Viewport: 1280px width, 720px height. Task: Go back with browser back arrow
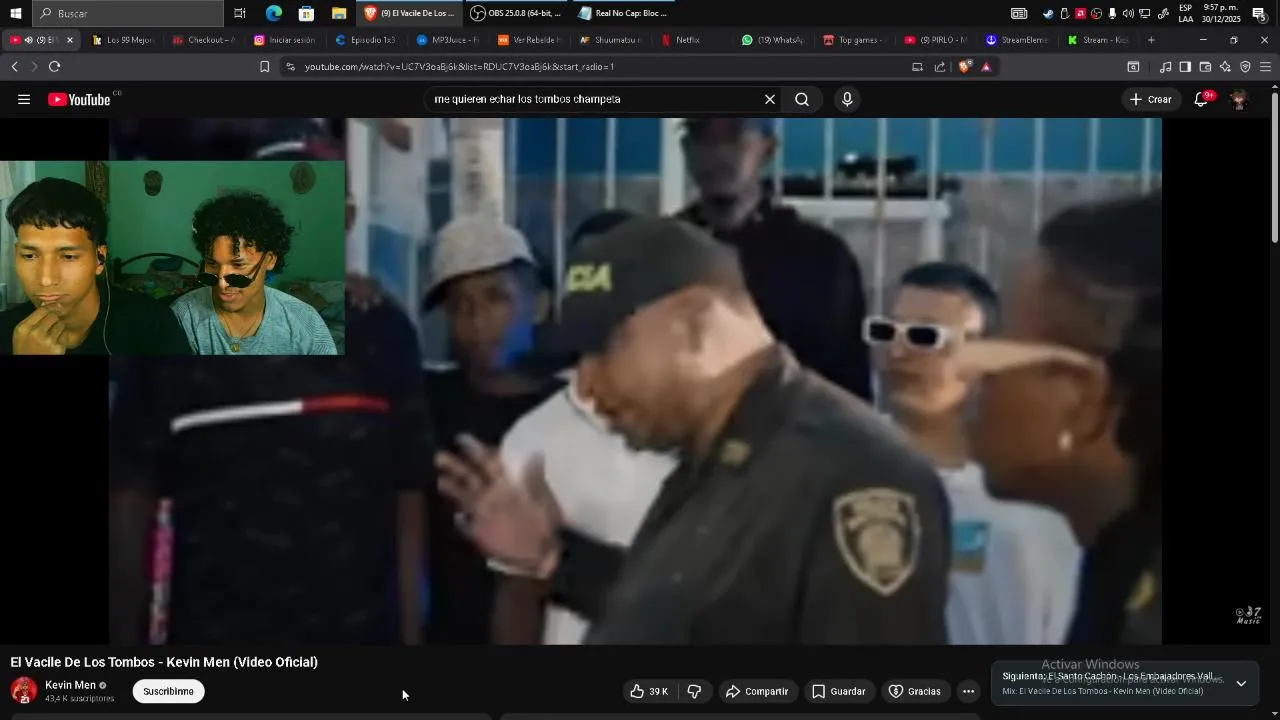point(14,67)
